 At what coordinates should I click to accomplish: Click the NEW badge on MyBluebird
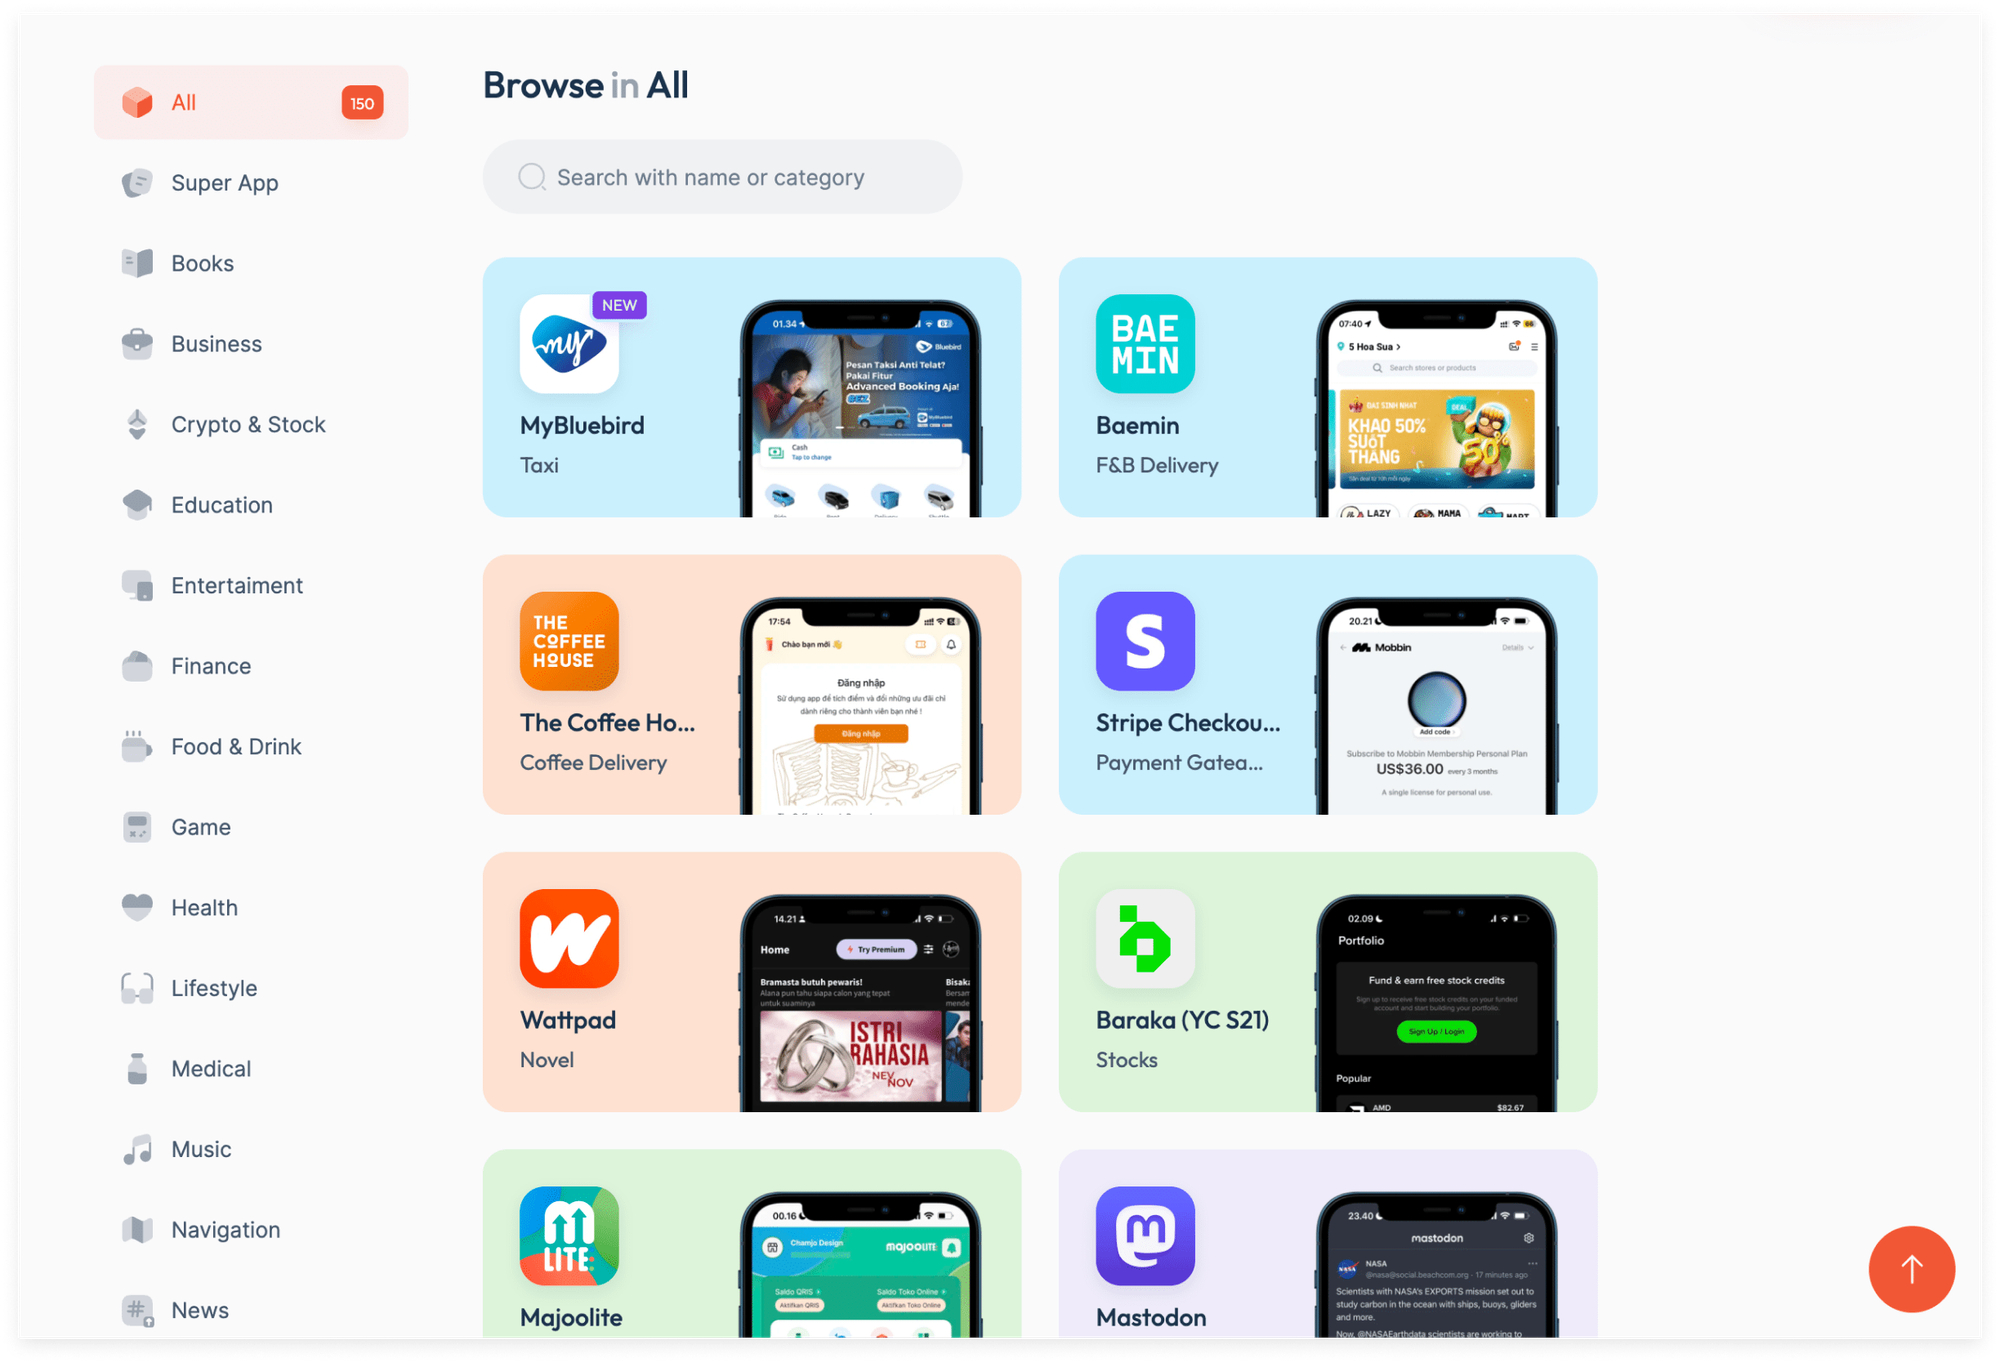point(616,305)
